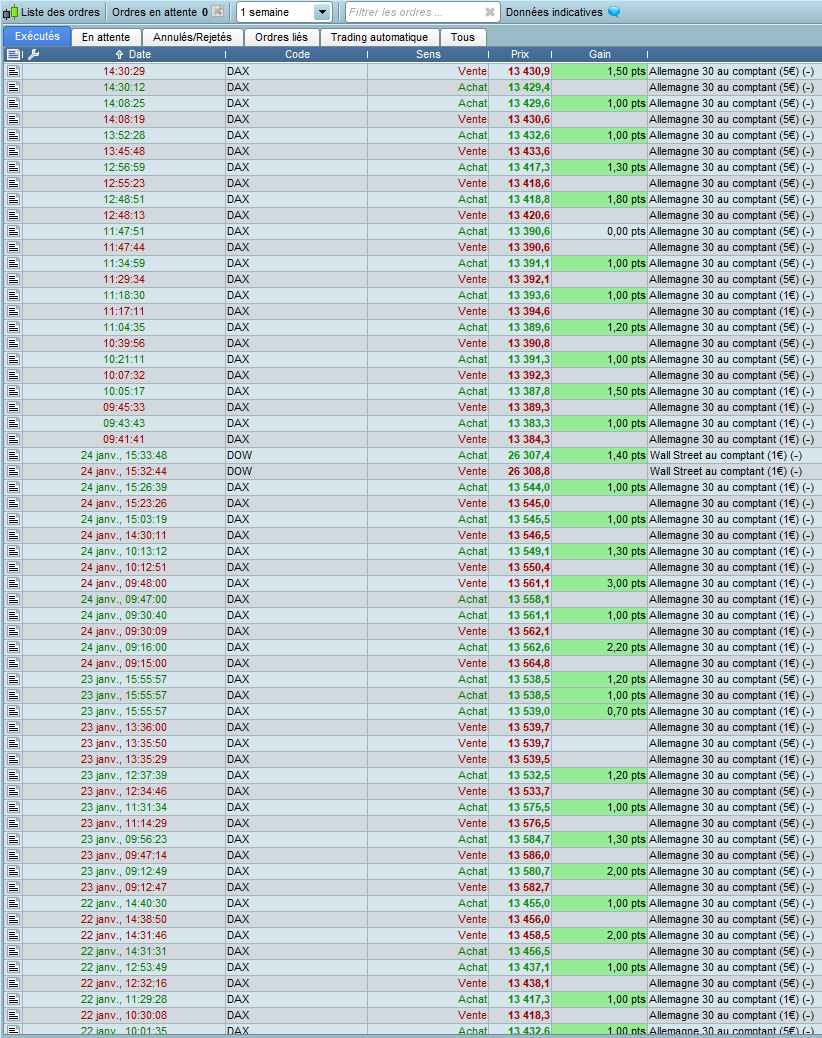Switch to the Exécutés tab
This screenshot has width=822, height=1038.
pyautogui.click(x=37, y=36)
